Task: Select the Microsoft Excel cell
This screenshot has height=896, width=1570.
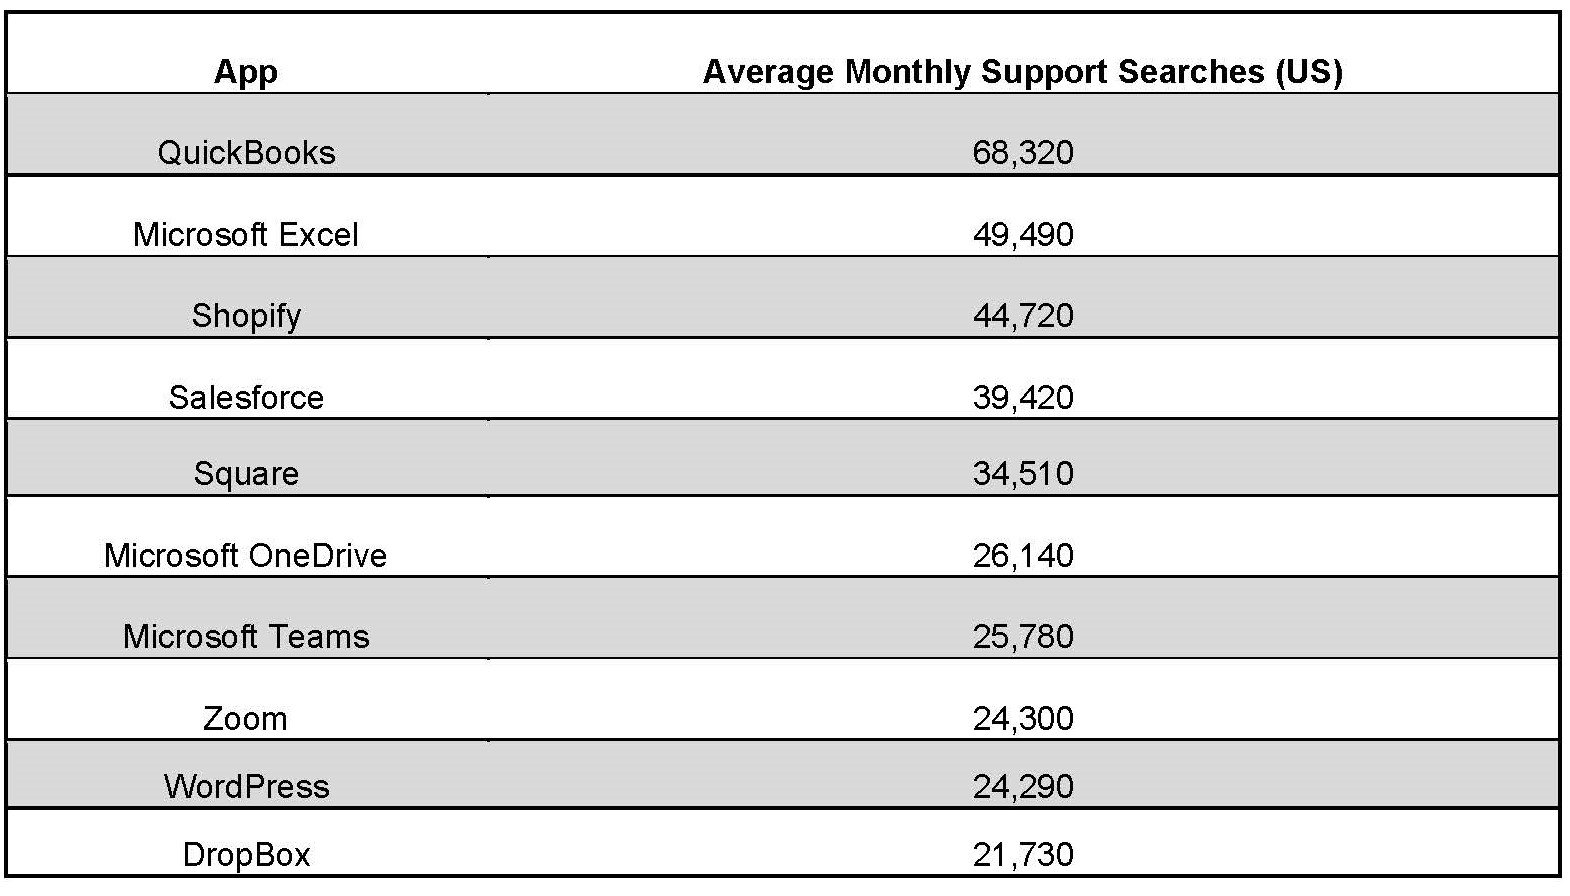Action: tap(246, 235)
